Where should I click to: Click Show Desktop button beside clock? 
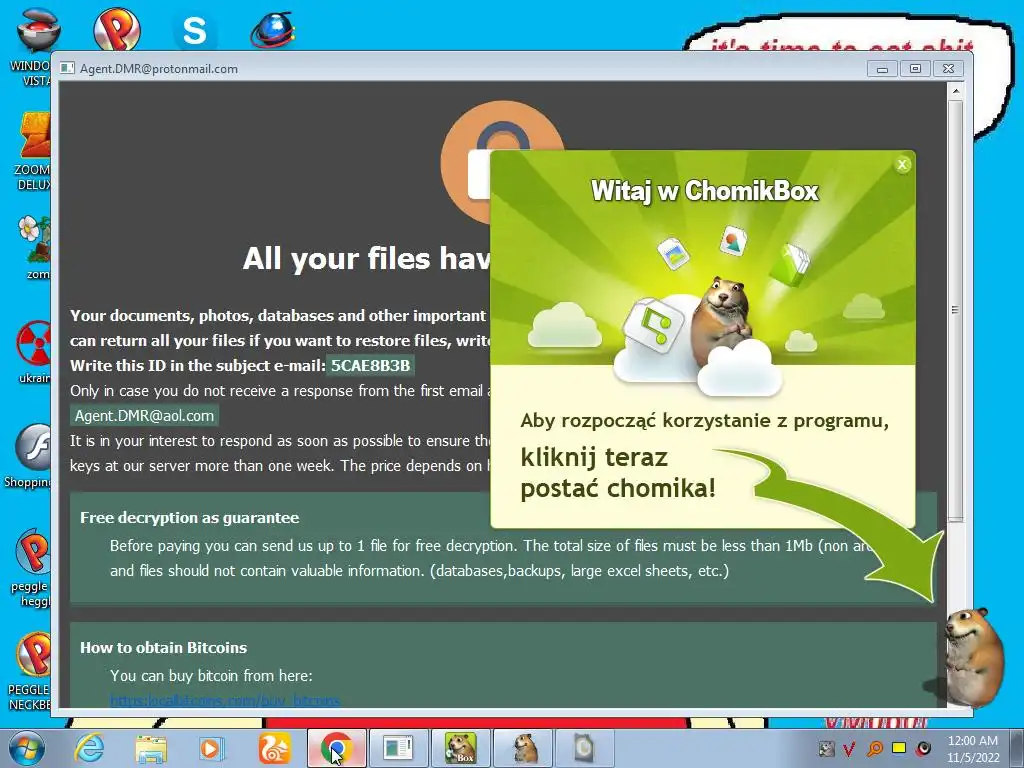(1017, 748)
